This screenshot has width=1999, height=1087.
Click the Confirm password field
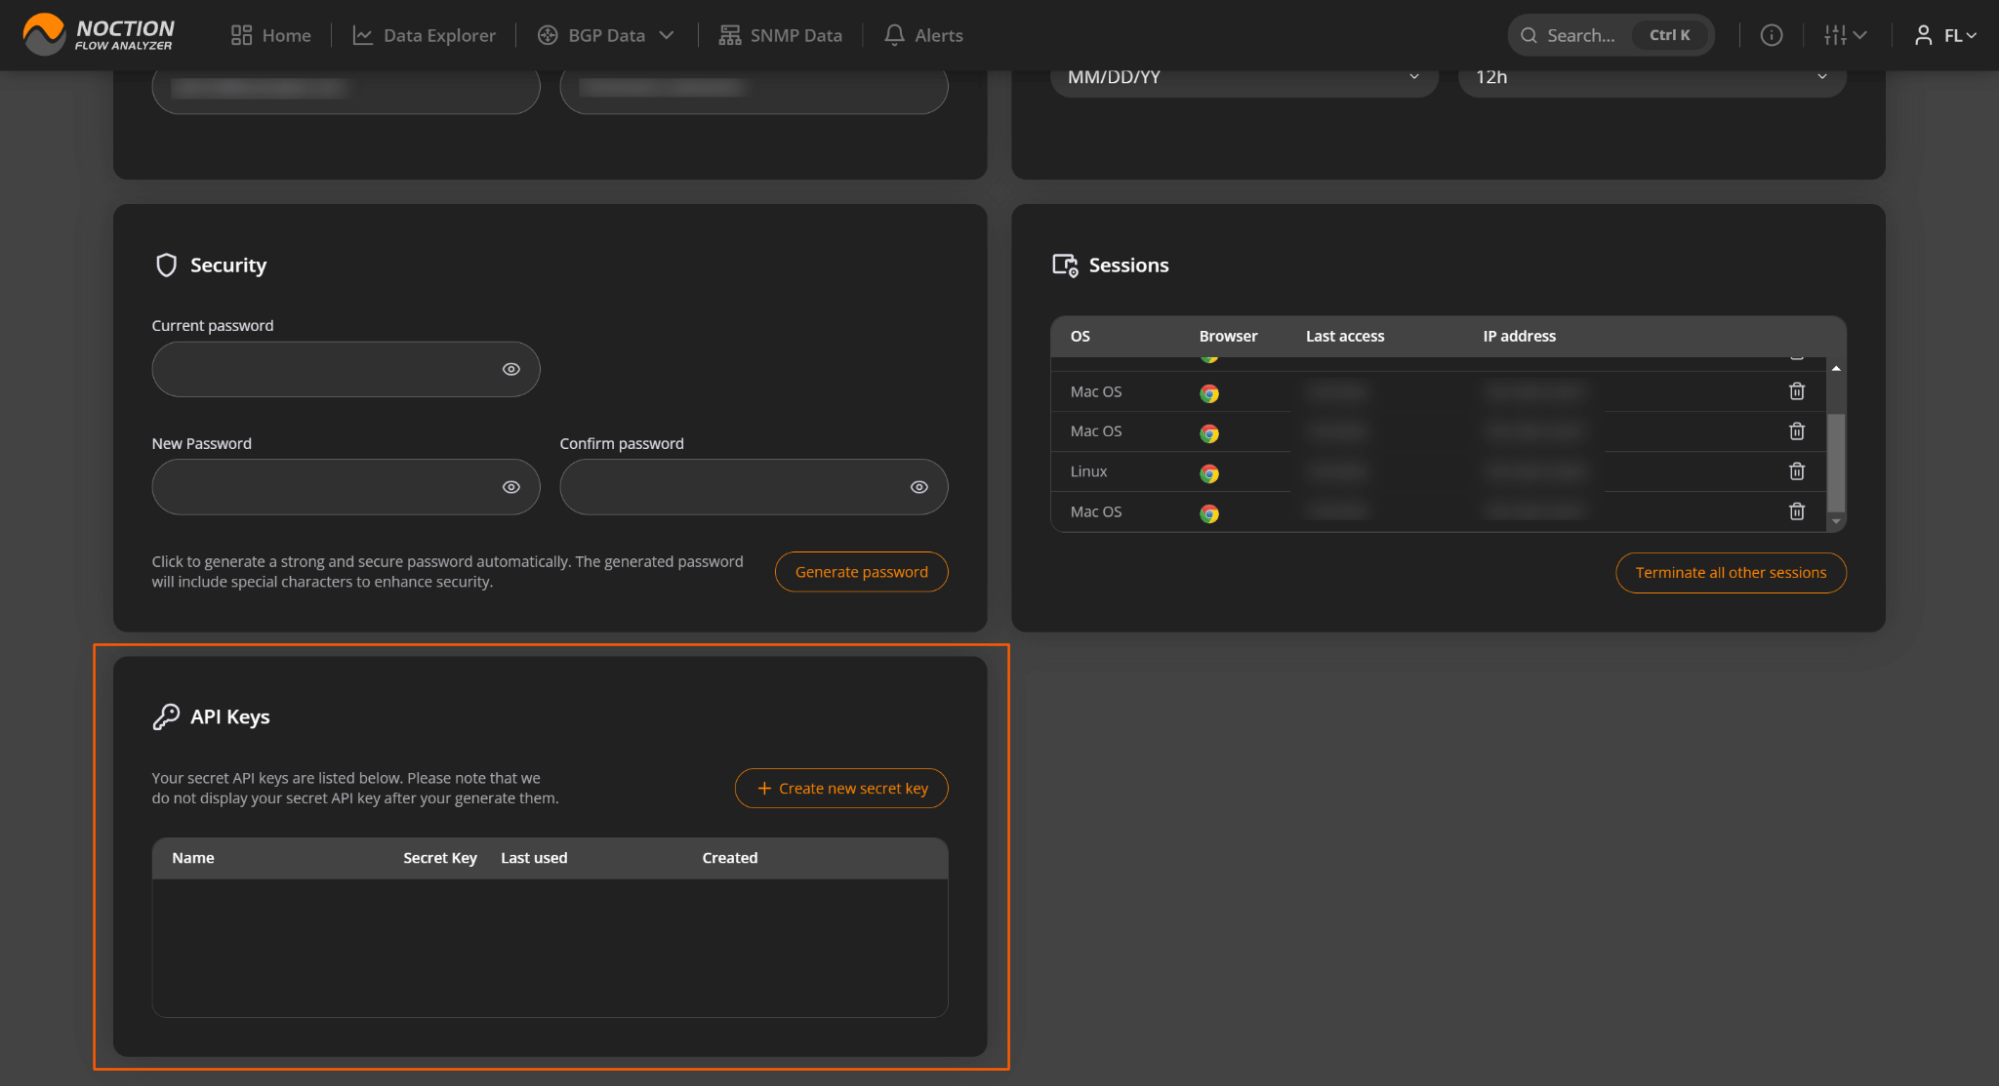pos(754,487)
